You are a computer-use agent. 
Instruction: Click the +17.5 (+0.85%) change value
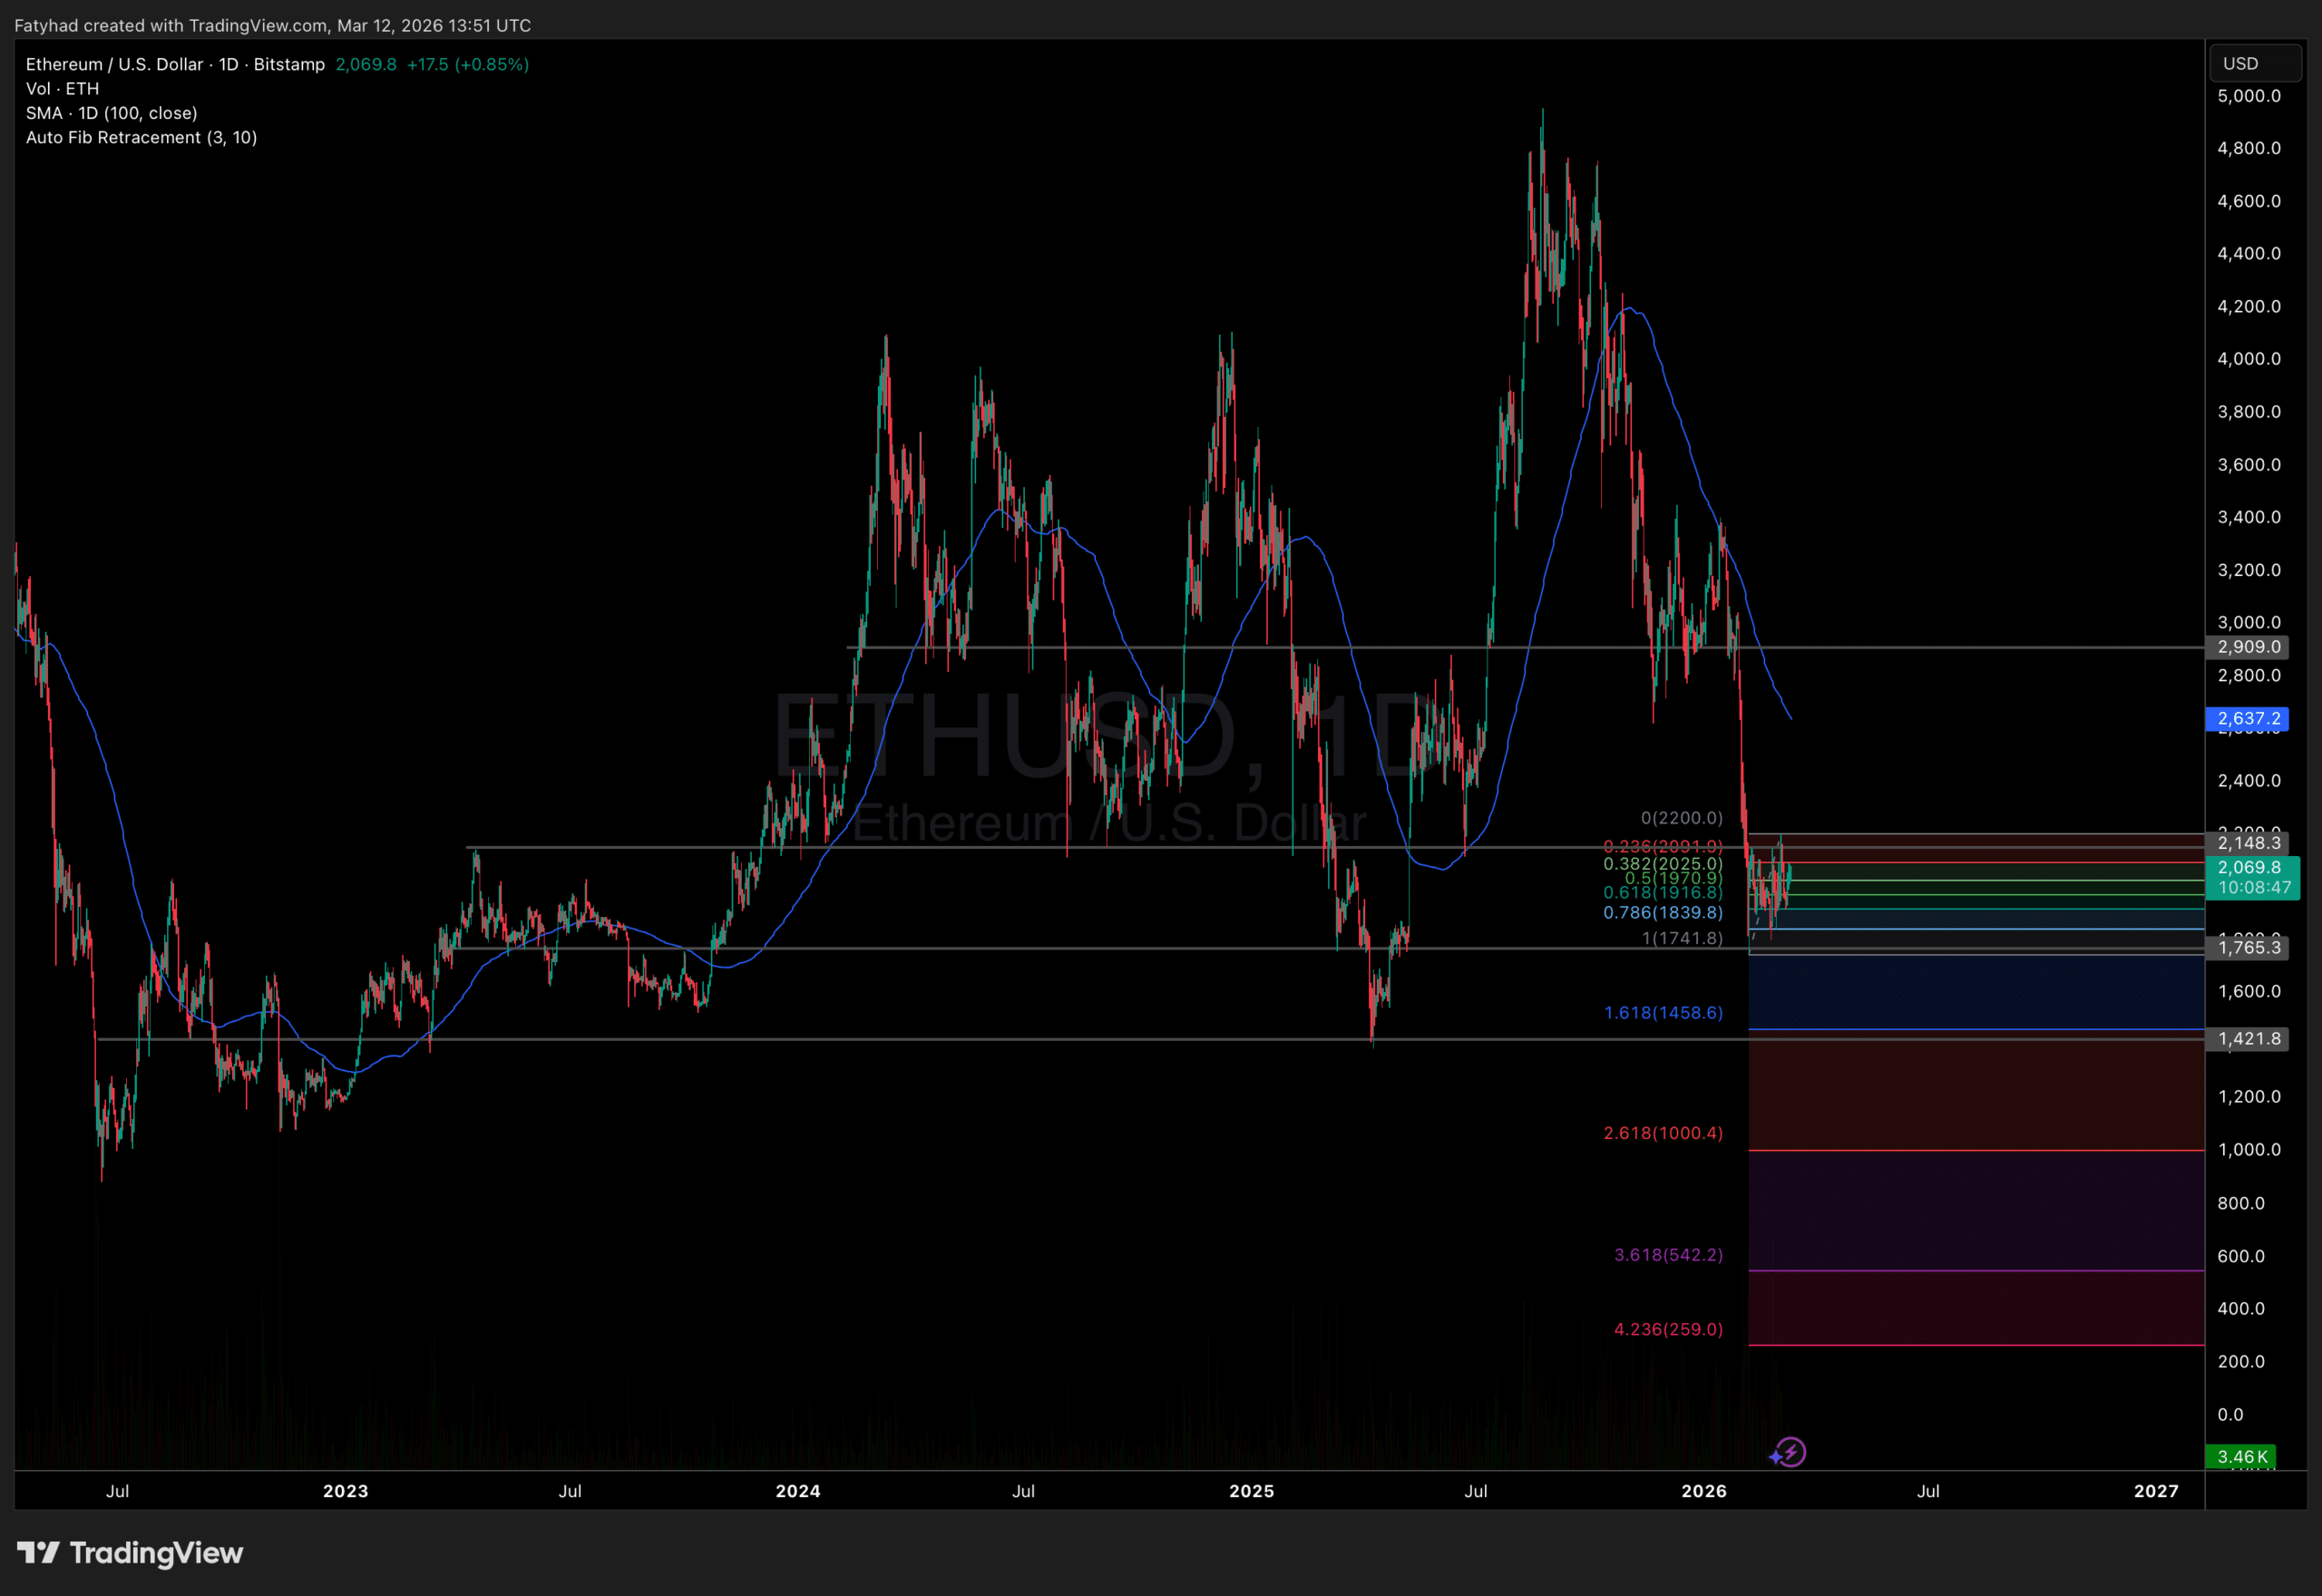click(468, 64)
